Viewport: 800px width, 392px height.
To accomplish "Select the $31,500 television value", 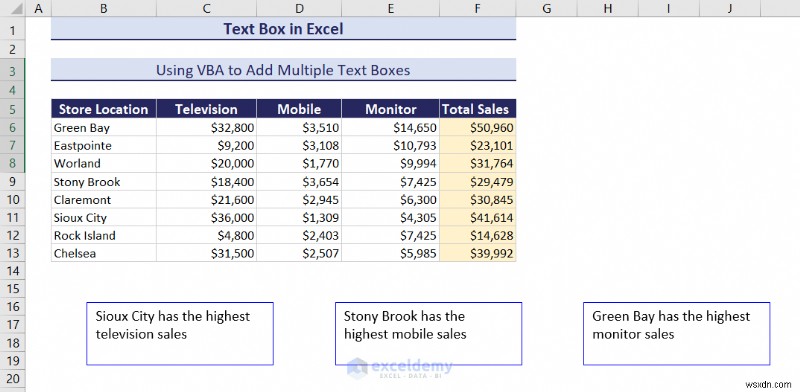I will pyautogui.click(x=206, y=253).
